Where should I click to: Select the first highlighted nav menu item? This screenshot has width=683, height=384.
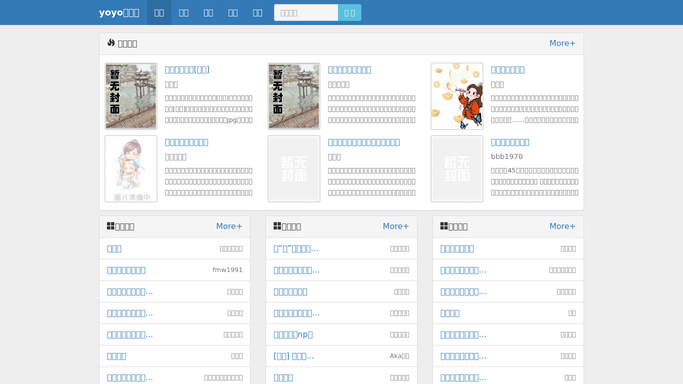[159, 13]
